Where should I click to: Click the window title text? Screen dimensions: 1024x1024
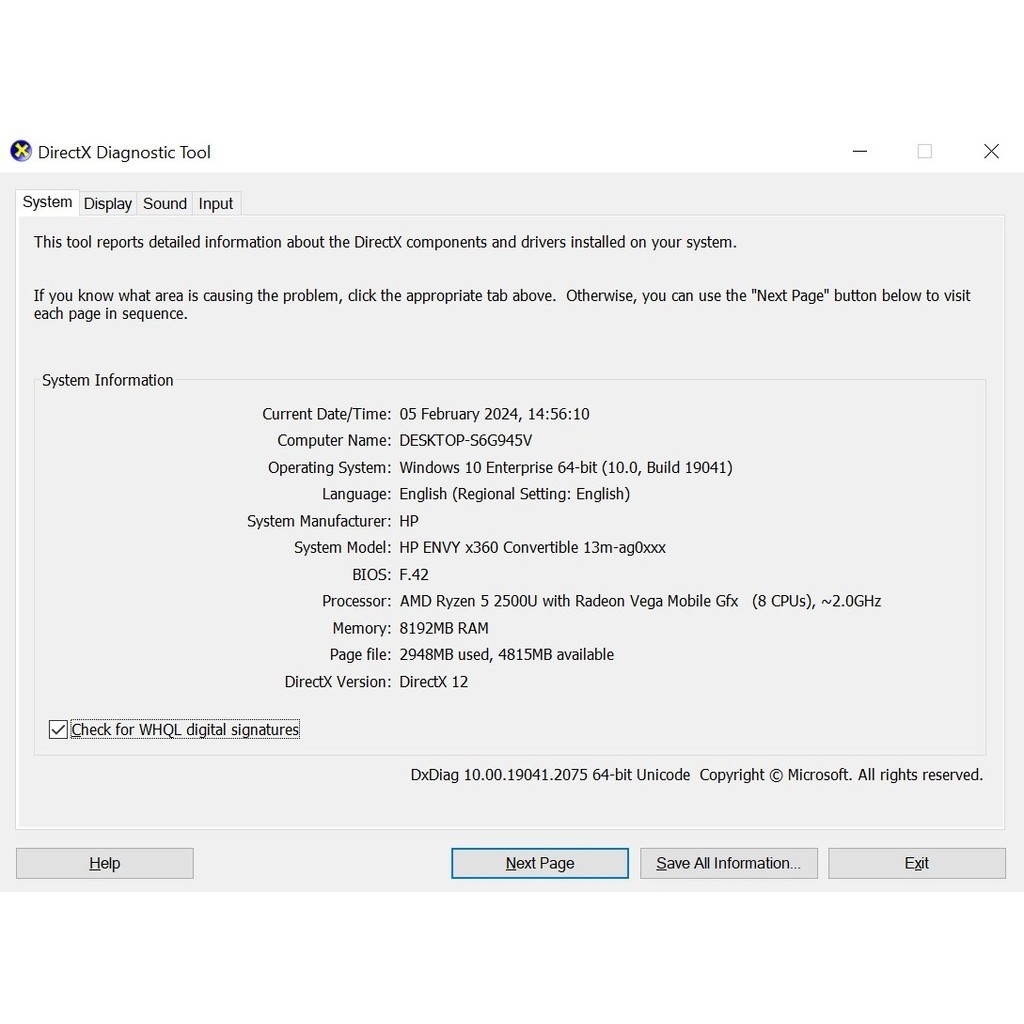tap(124, 152)
